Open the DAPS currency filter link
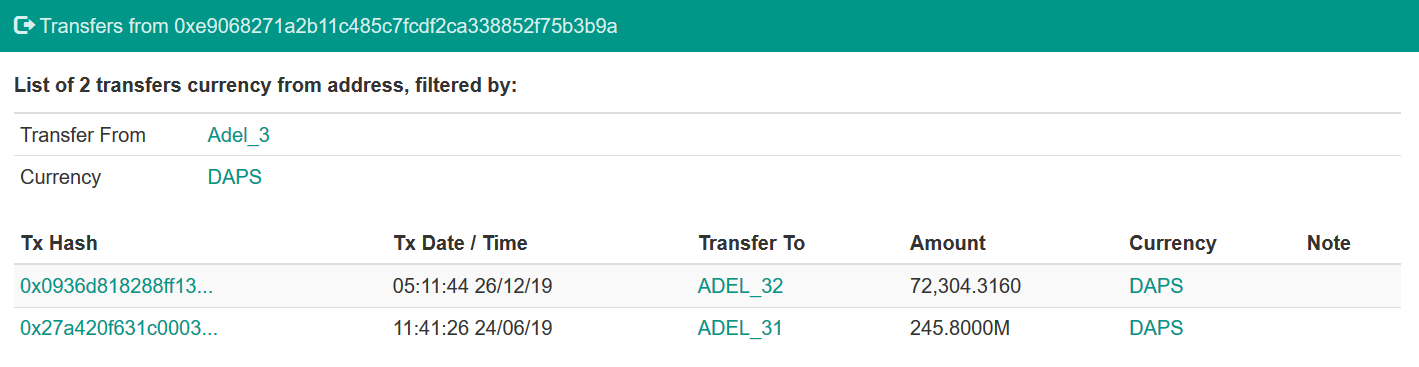 [x=234, y=177]
